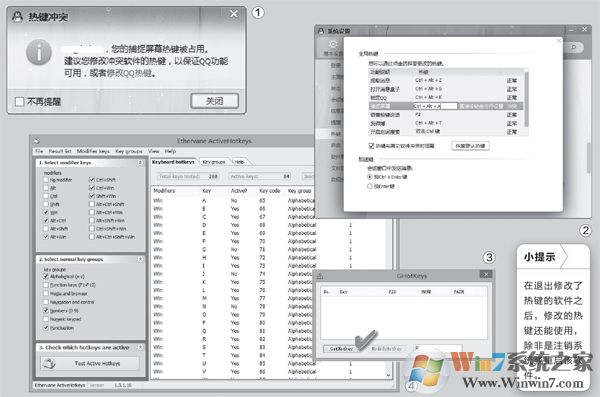
Task: Click the Active keys count field
Action: pos(260,176)
